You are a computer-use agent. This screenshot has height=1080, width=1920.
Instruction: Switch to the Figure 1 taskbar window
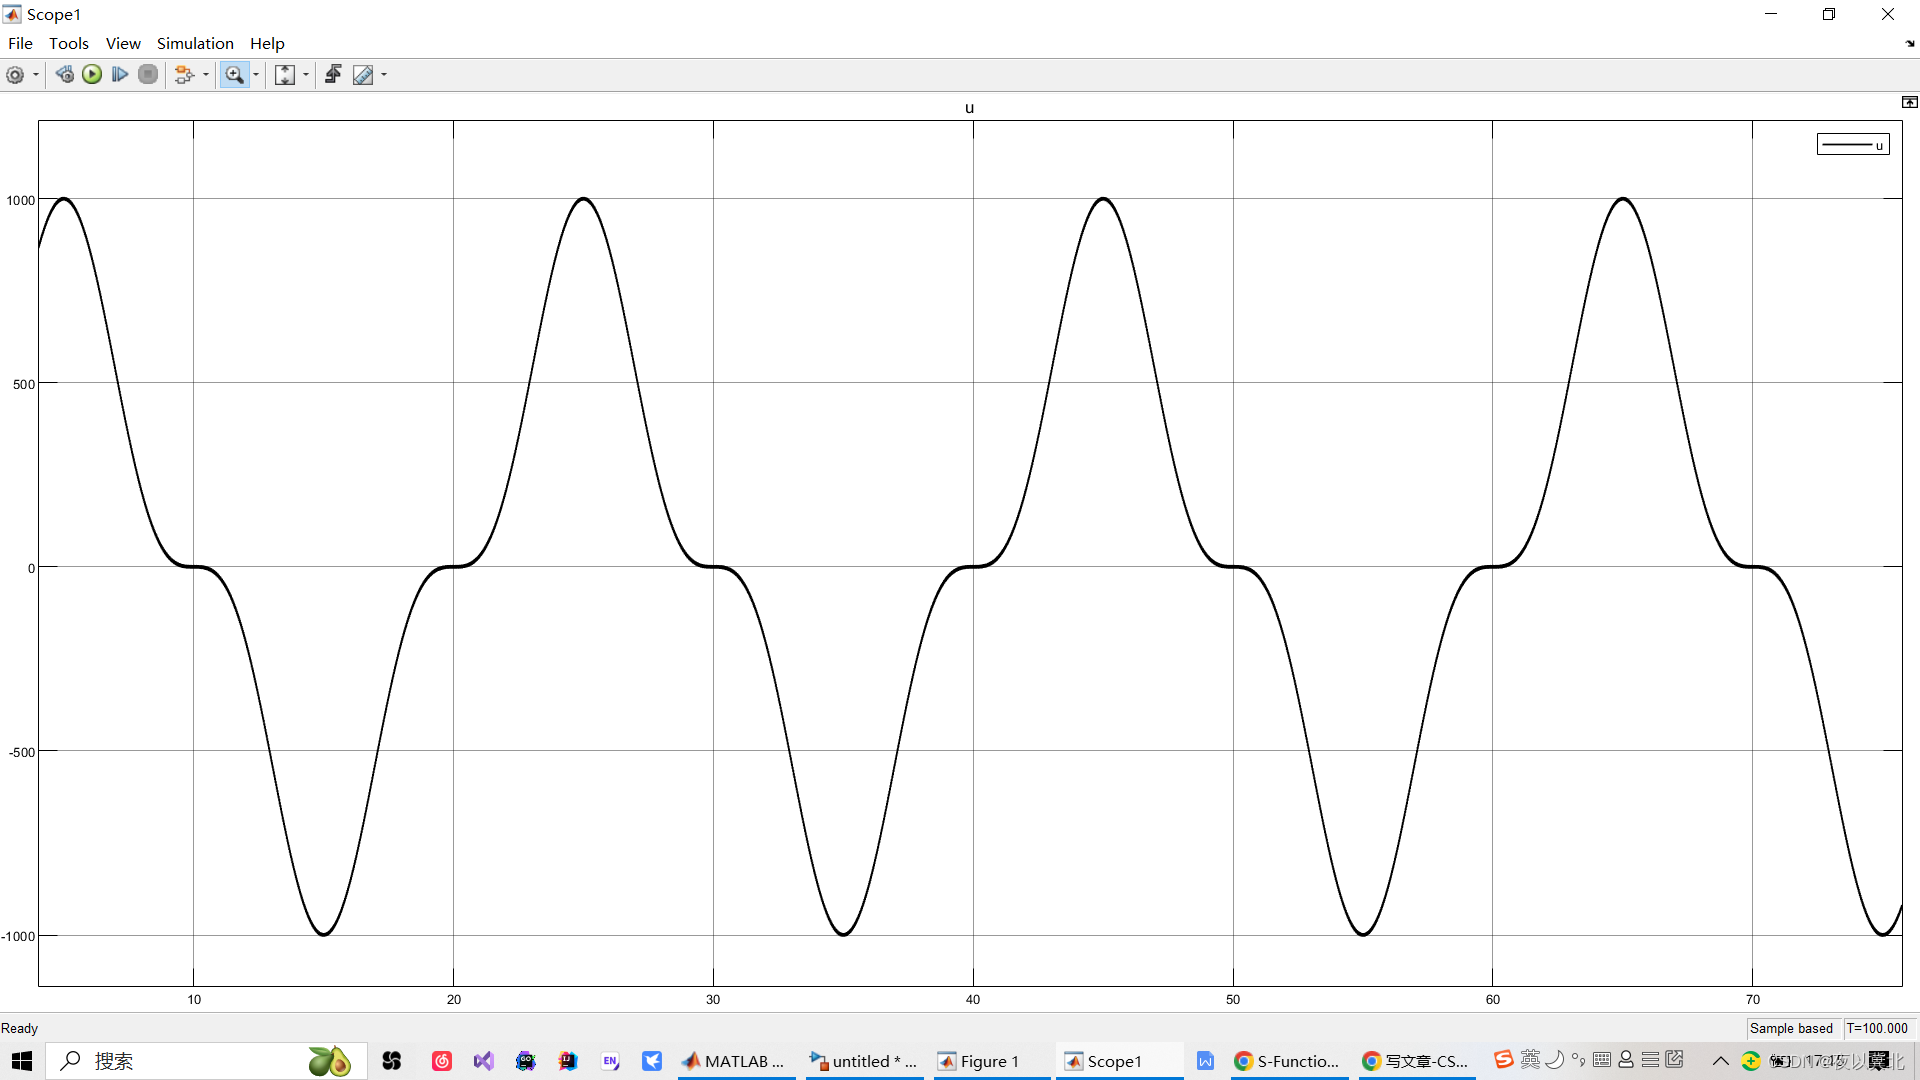992,1061
